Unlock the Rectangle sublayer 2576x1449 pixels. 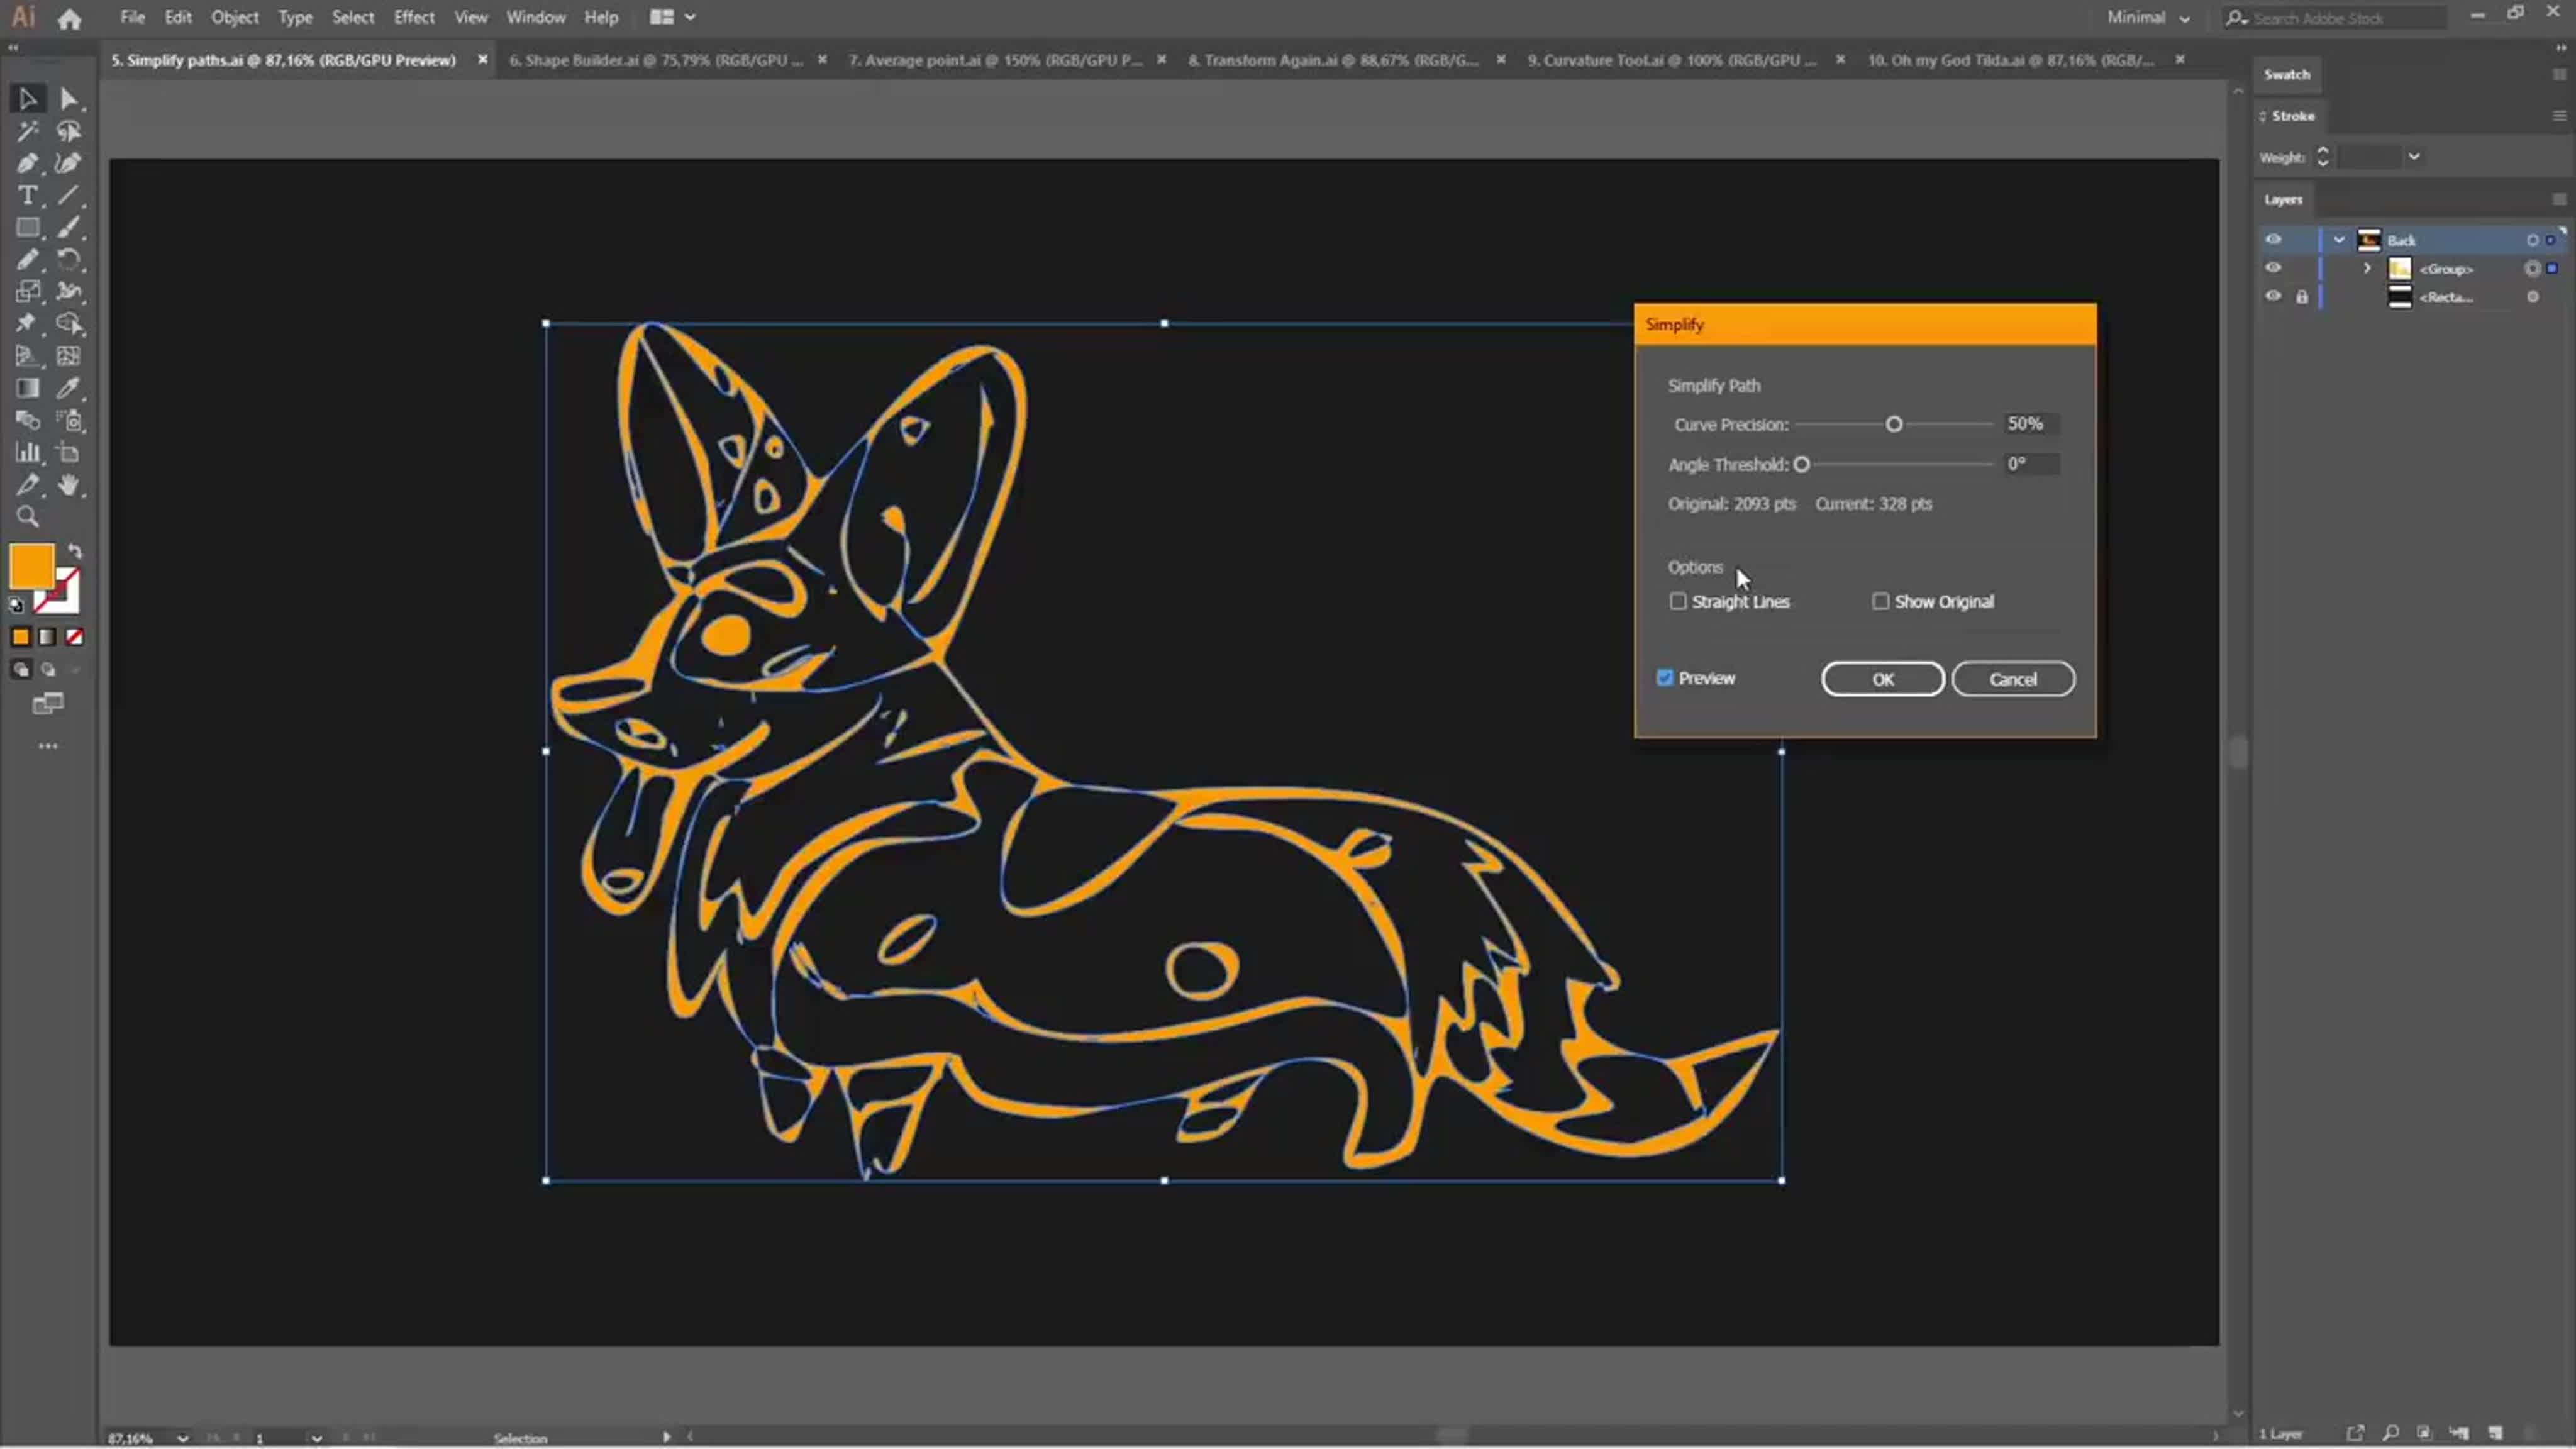[x=2302, y=297]
